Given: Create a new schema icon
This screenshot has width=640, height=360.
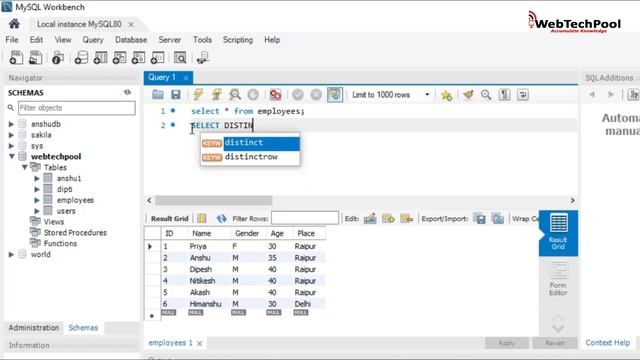Looking at the screenshot, I should (81, 58).
